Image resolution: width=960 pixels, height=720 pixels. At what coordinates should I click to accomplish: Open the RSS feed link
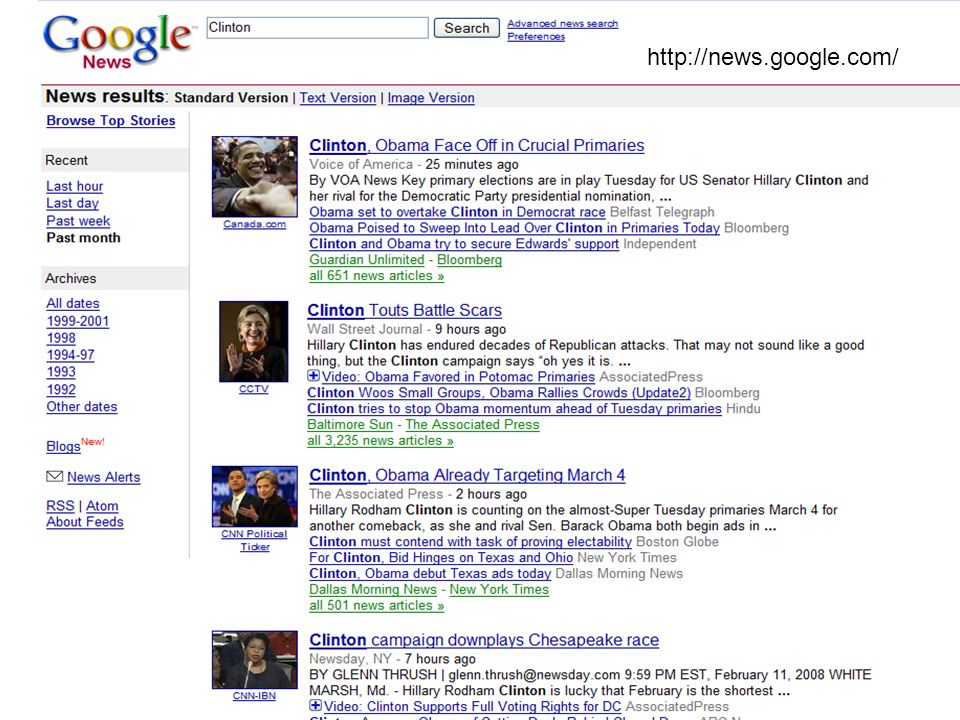(60, 506)
